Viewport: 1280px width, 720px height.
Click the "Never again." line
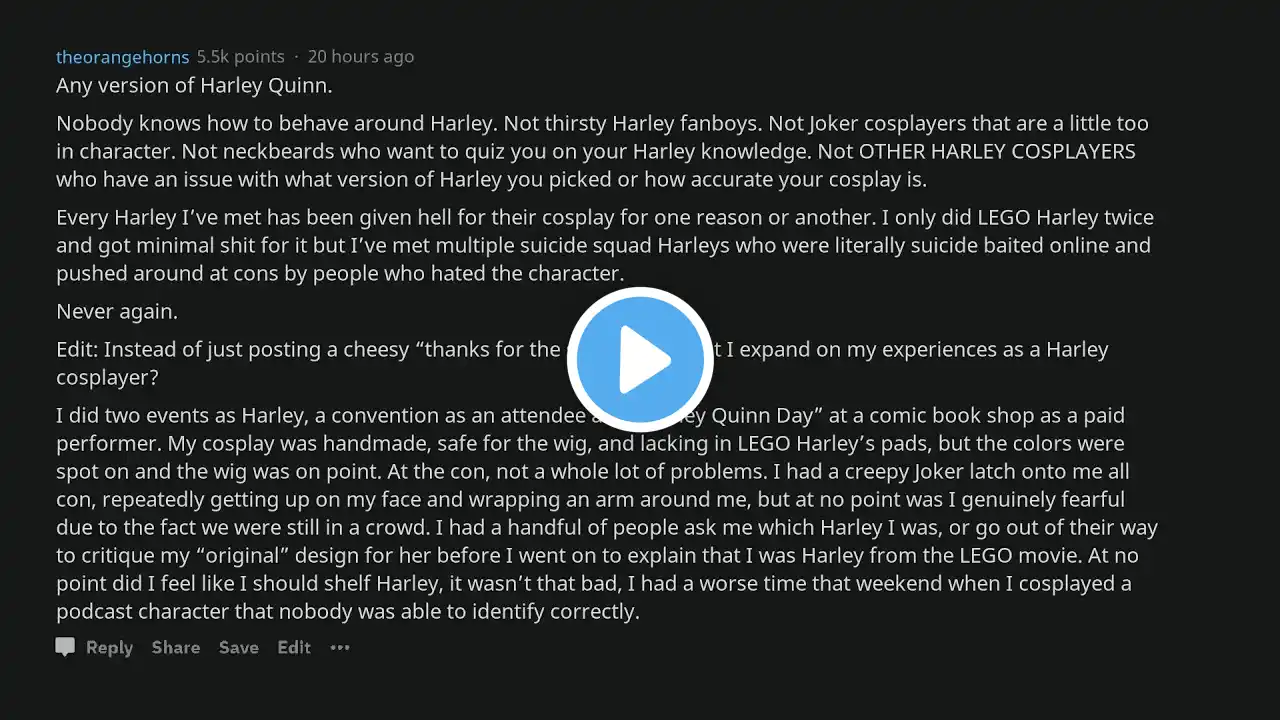[x=117, y=311]
